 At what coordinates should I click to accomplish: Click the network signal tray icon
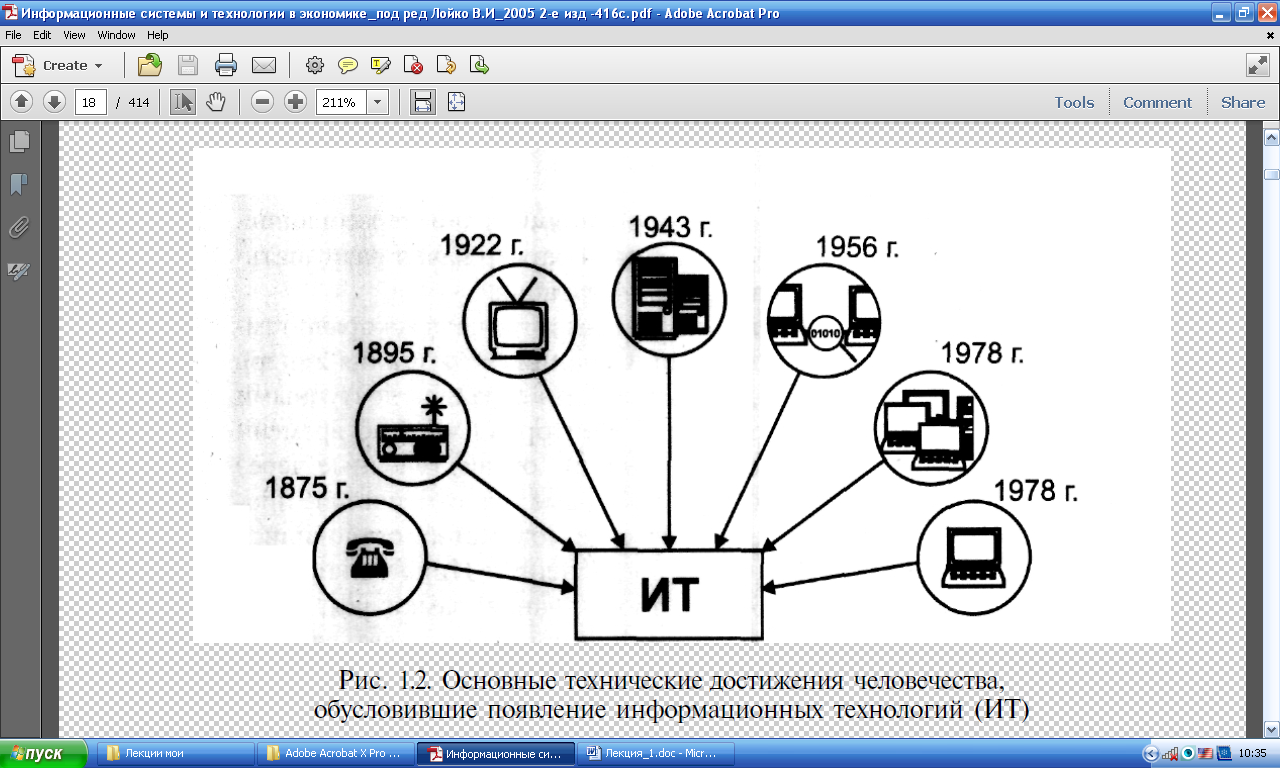coord(1170,753)
